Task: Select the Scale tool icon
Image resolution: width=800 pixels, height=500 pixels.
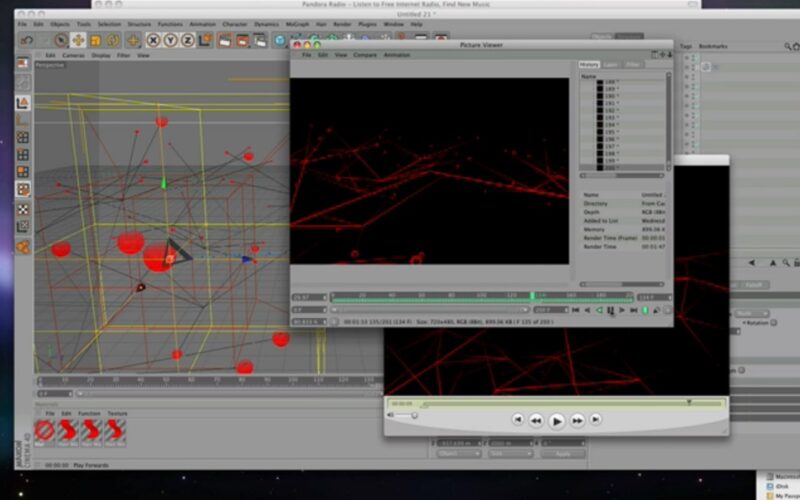Action: click(x=96, y=40)
